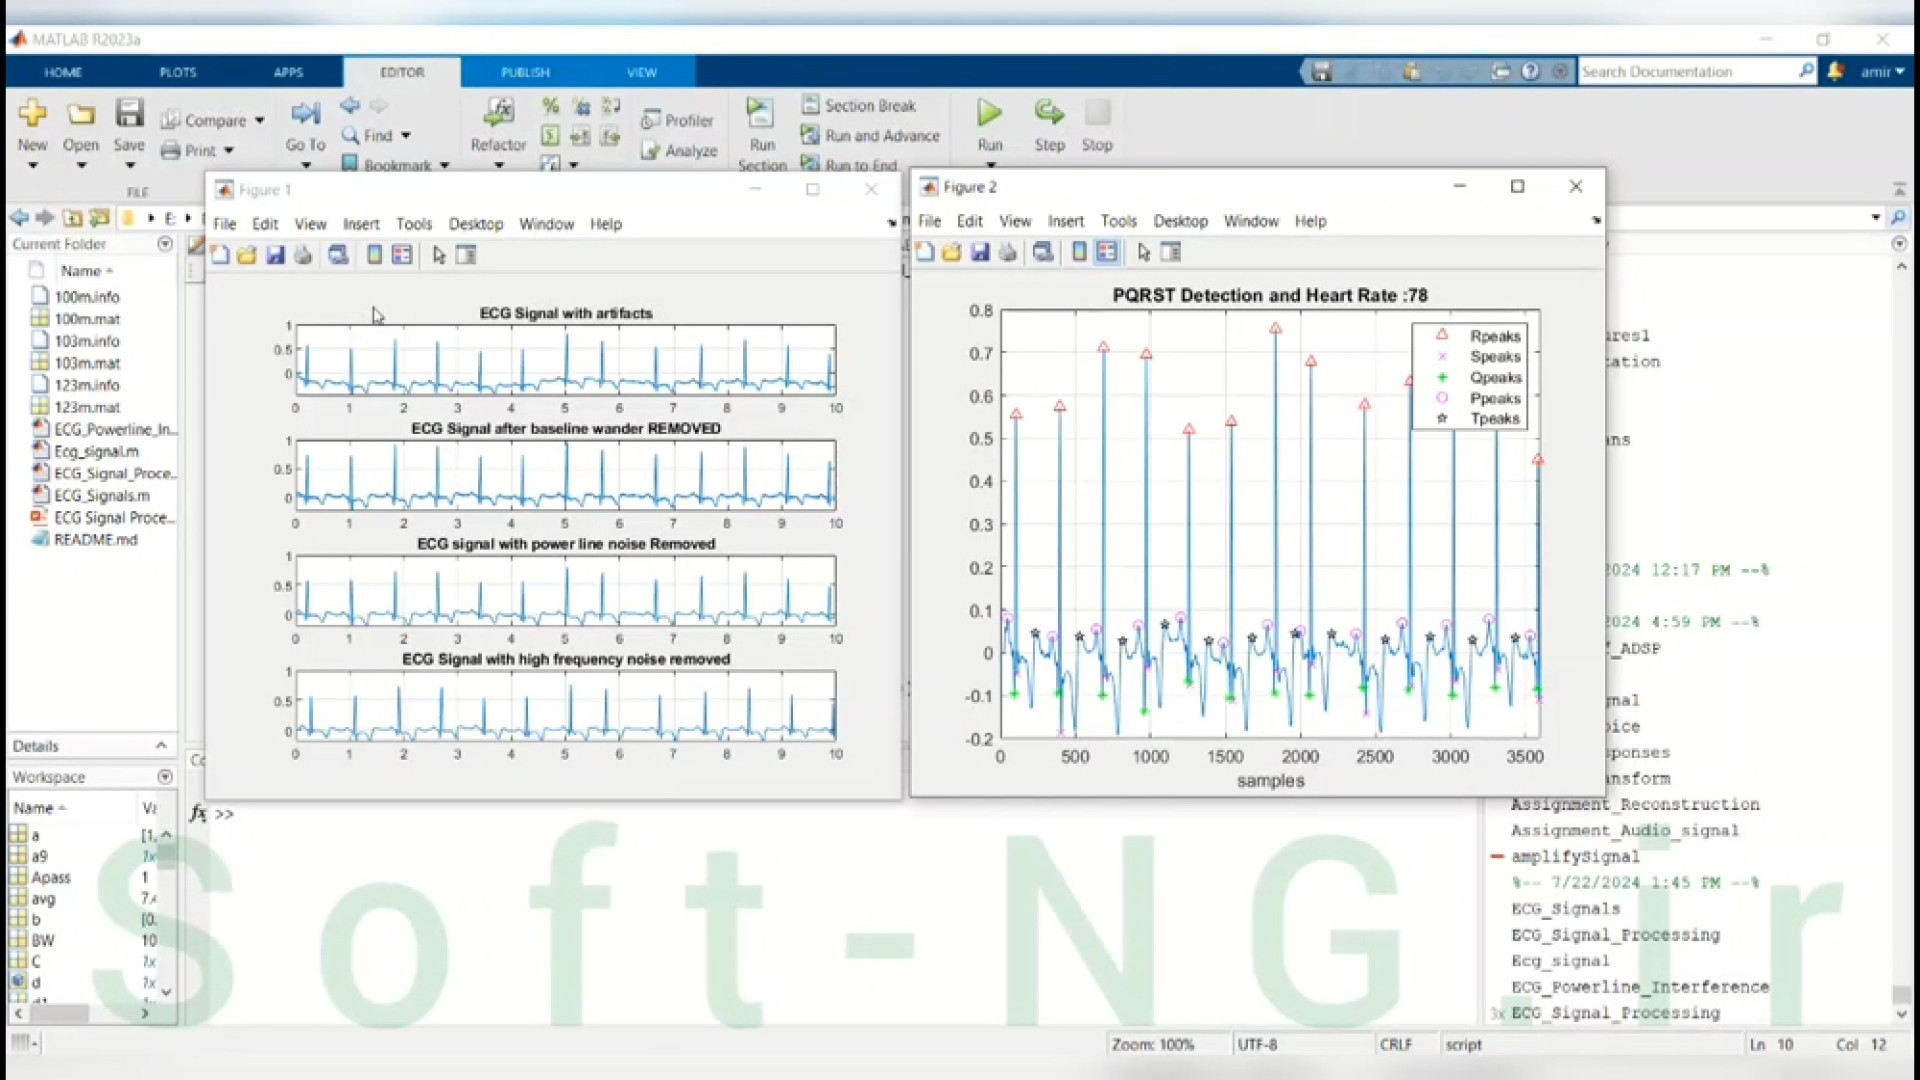The width and height of the screenshot is (1920, 1080).
Task: Open the New dropdown arrow below New
Action: click(x=32, y=166)
